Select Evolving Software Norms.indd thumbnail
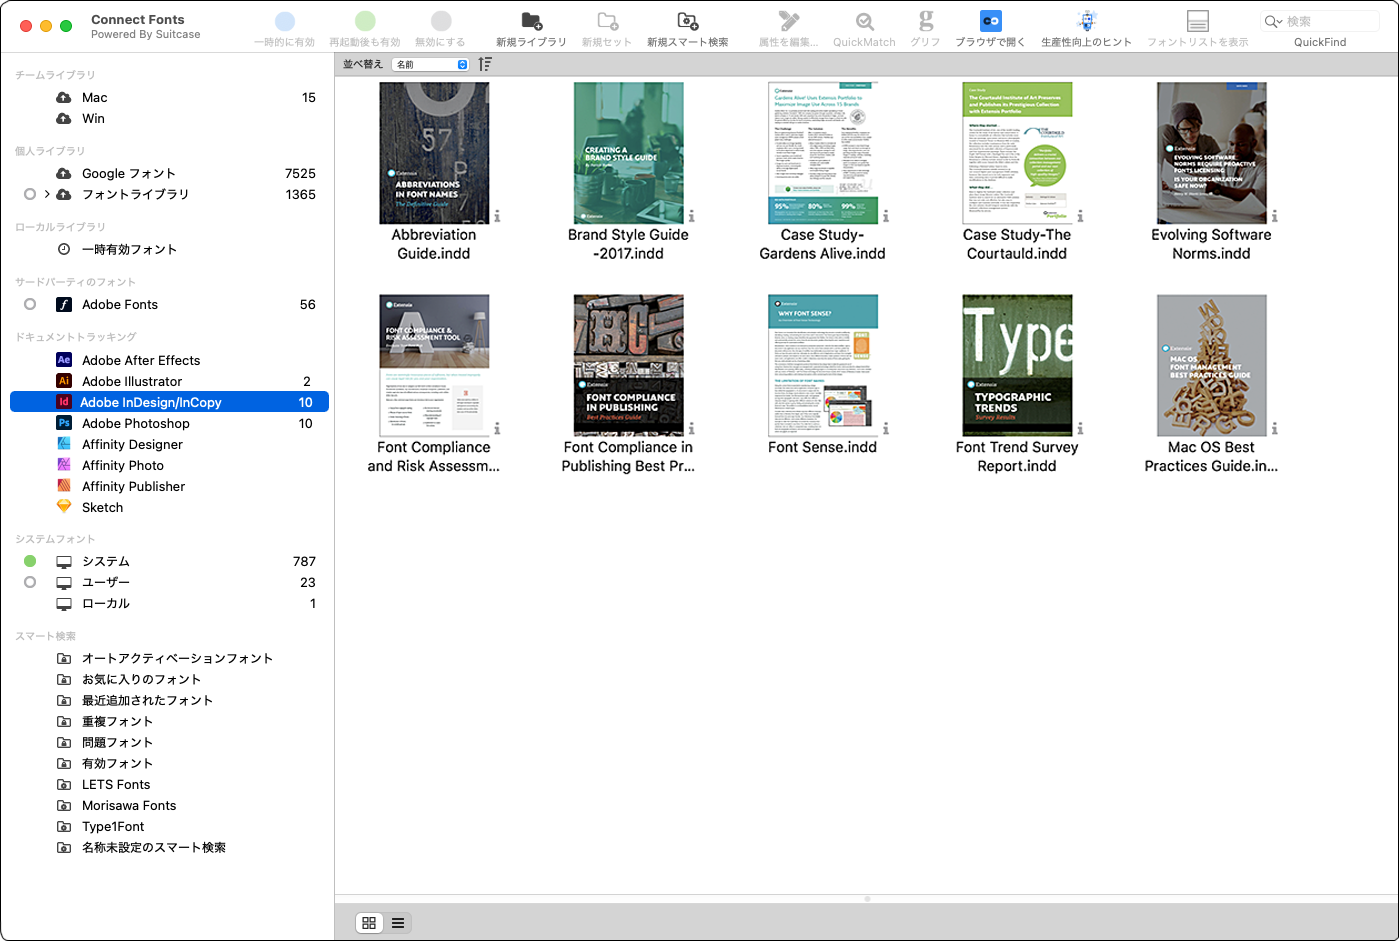 pos(1211,153)
